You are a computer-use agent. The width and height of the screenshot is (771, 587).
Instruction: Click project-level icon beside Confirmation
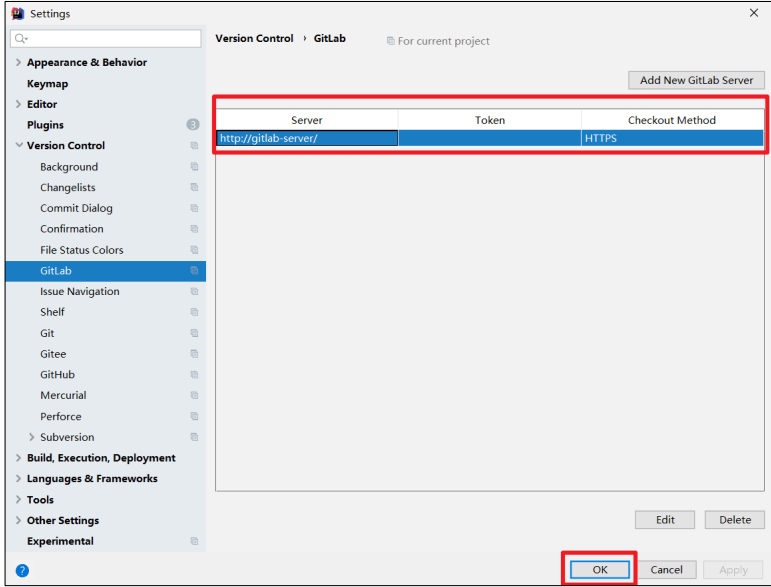click(x=194, y=229)
